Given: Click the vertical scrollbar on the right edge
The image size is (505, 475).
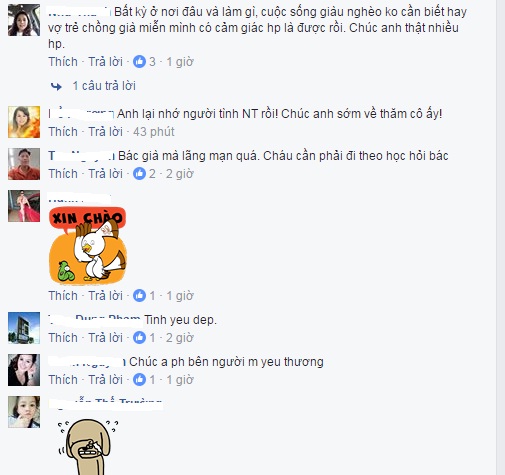Looking at the screenshot, I should [500, 237].
